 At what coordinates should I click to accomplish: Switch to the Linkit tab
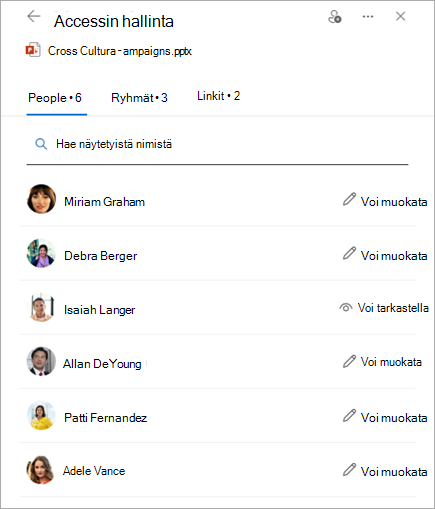pyautogui.click(x=218, y=96)
